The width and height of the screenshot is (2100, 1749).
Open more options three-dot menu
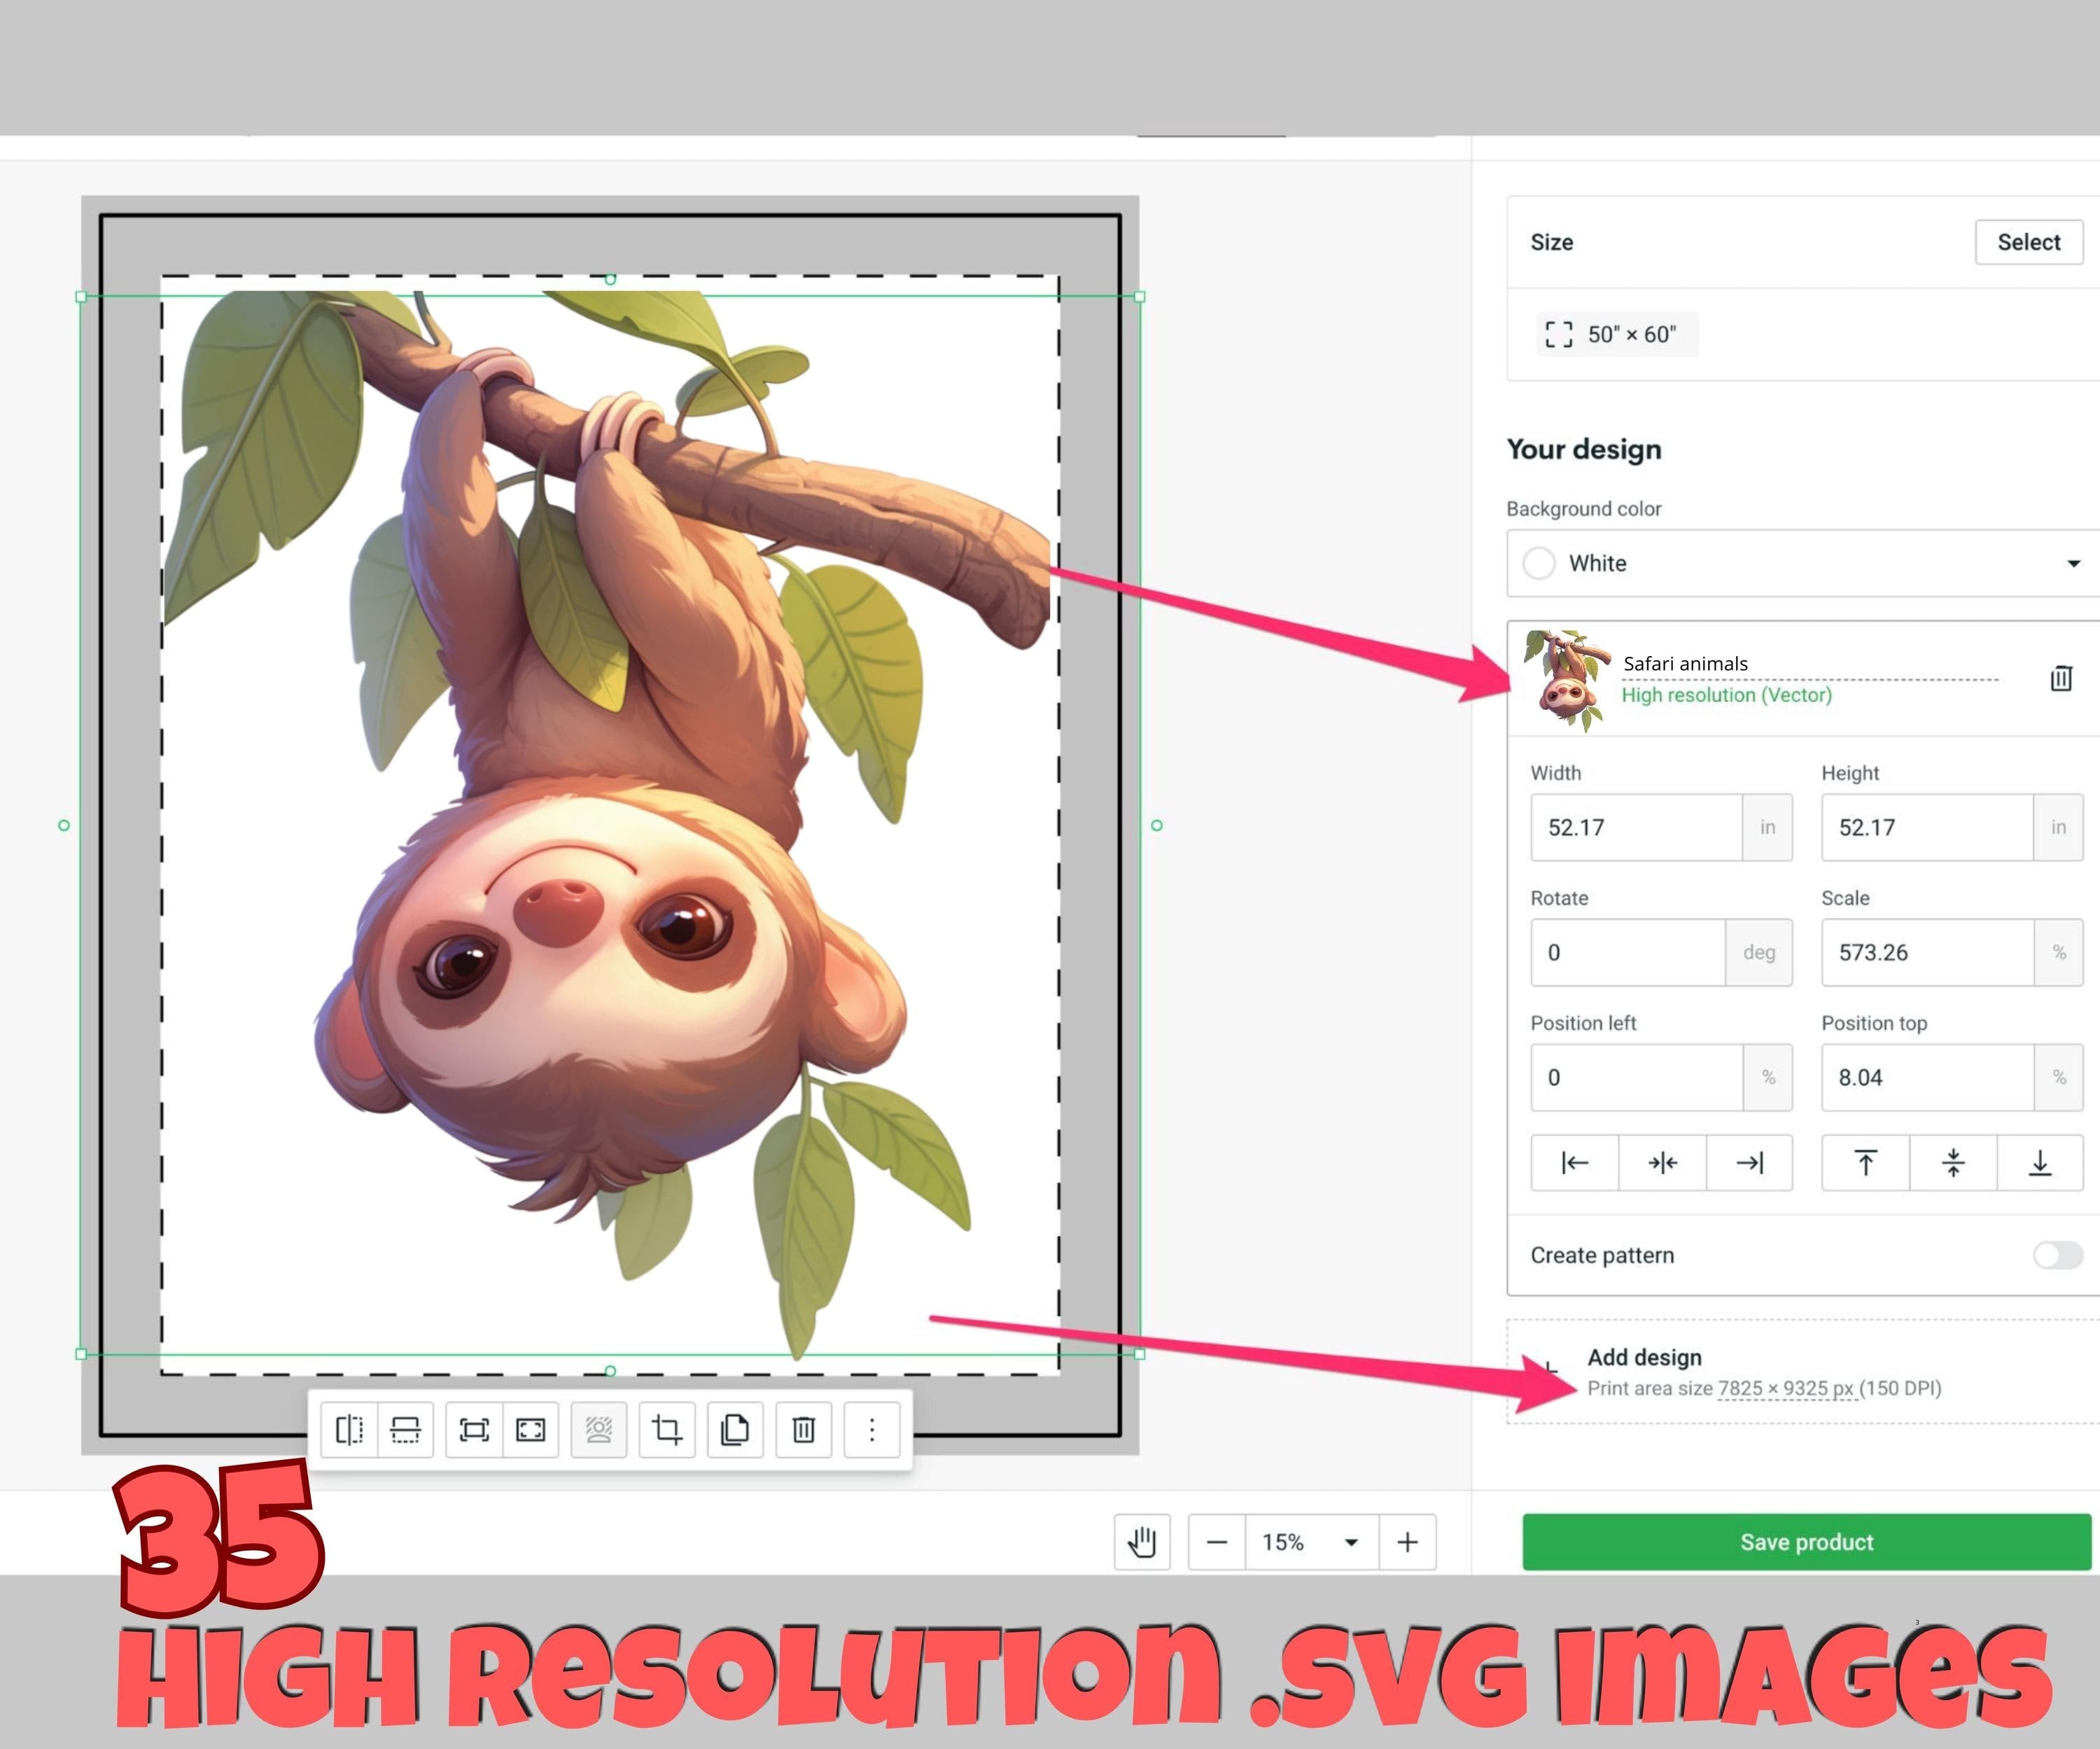(x=872, y=1430)
